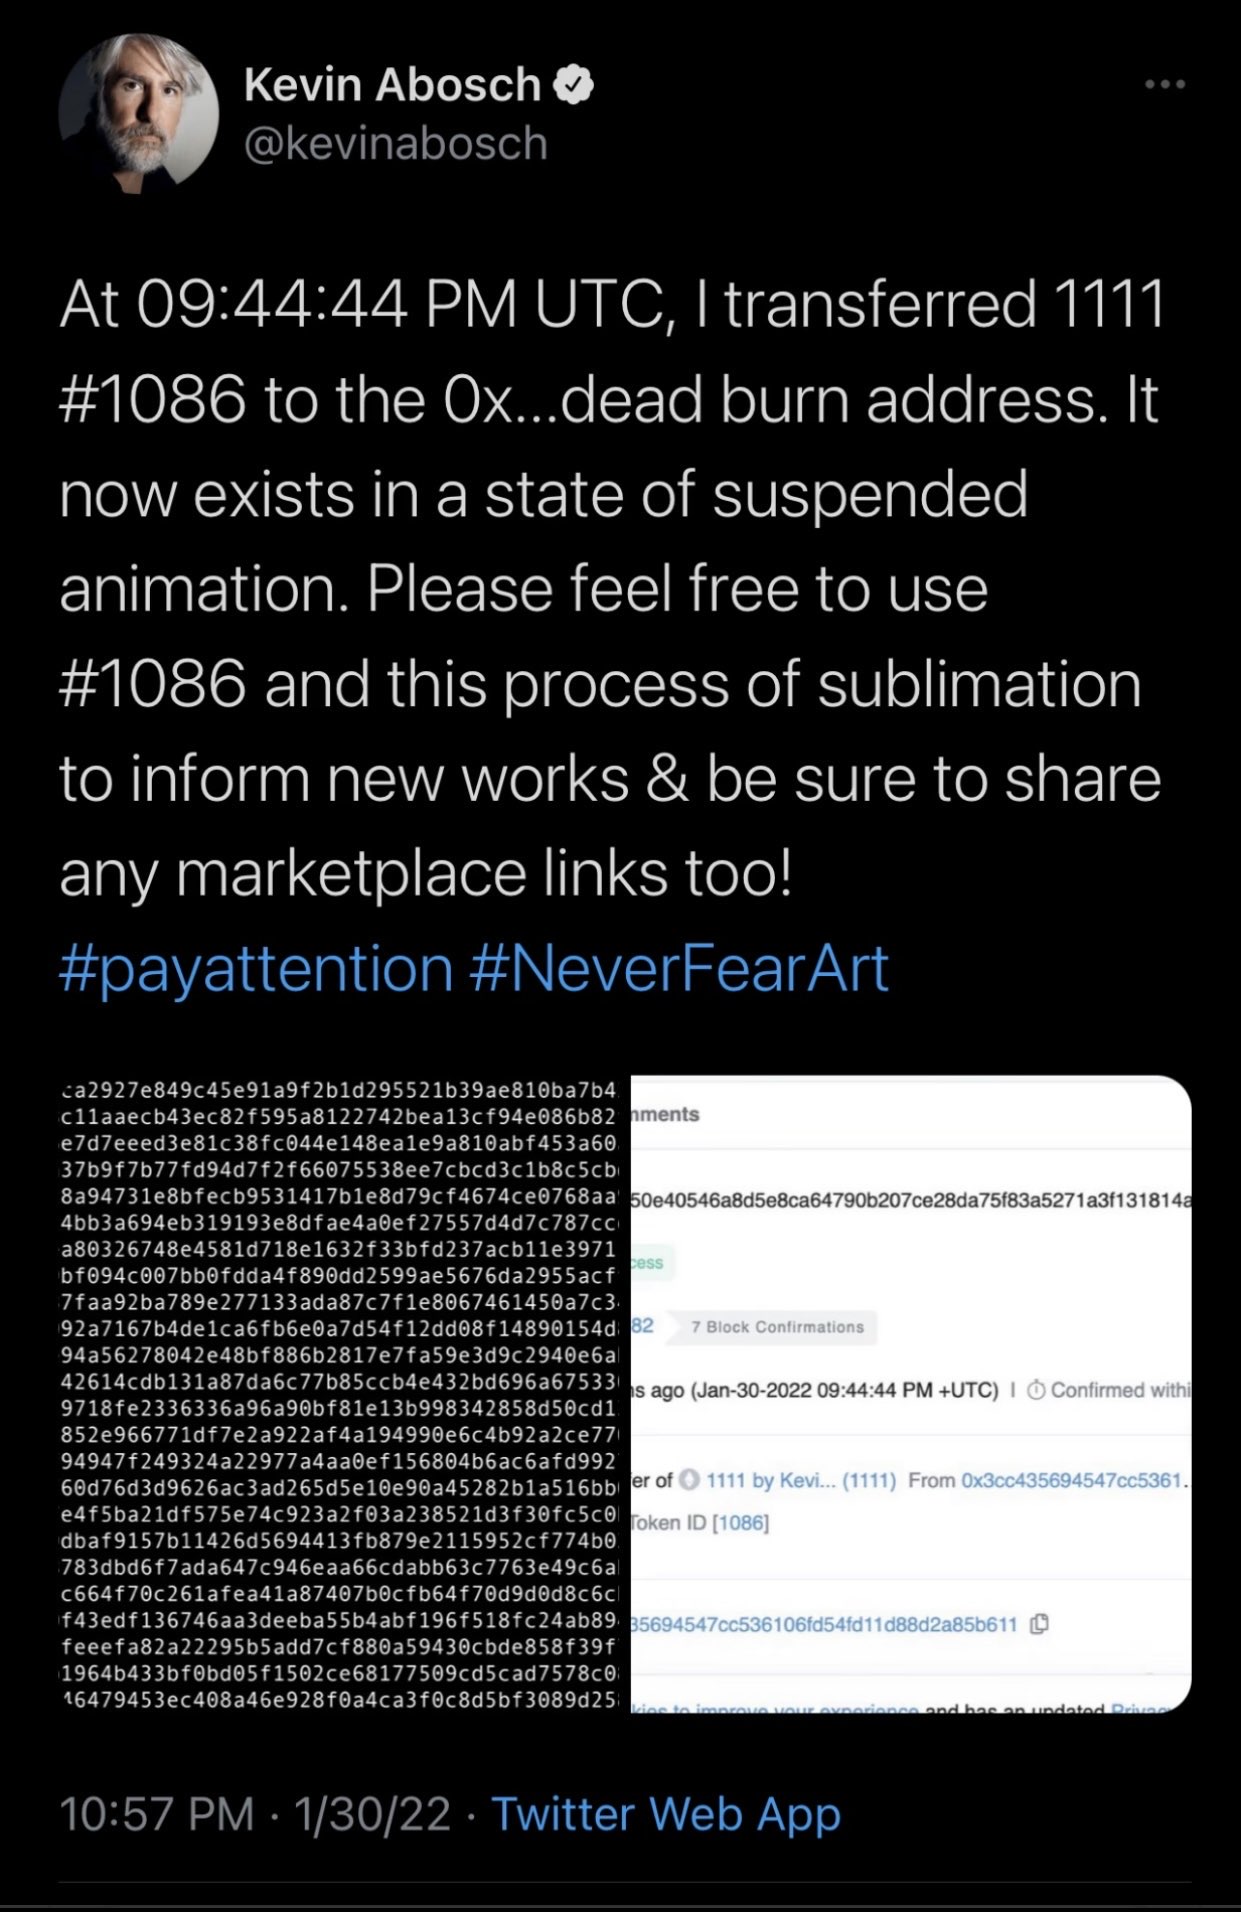Screen dimensions: 1241x1912
Task: Click the verified badge next to Kevin Abosch
Action: (573, 85)
